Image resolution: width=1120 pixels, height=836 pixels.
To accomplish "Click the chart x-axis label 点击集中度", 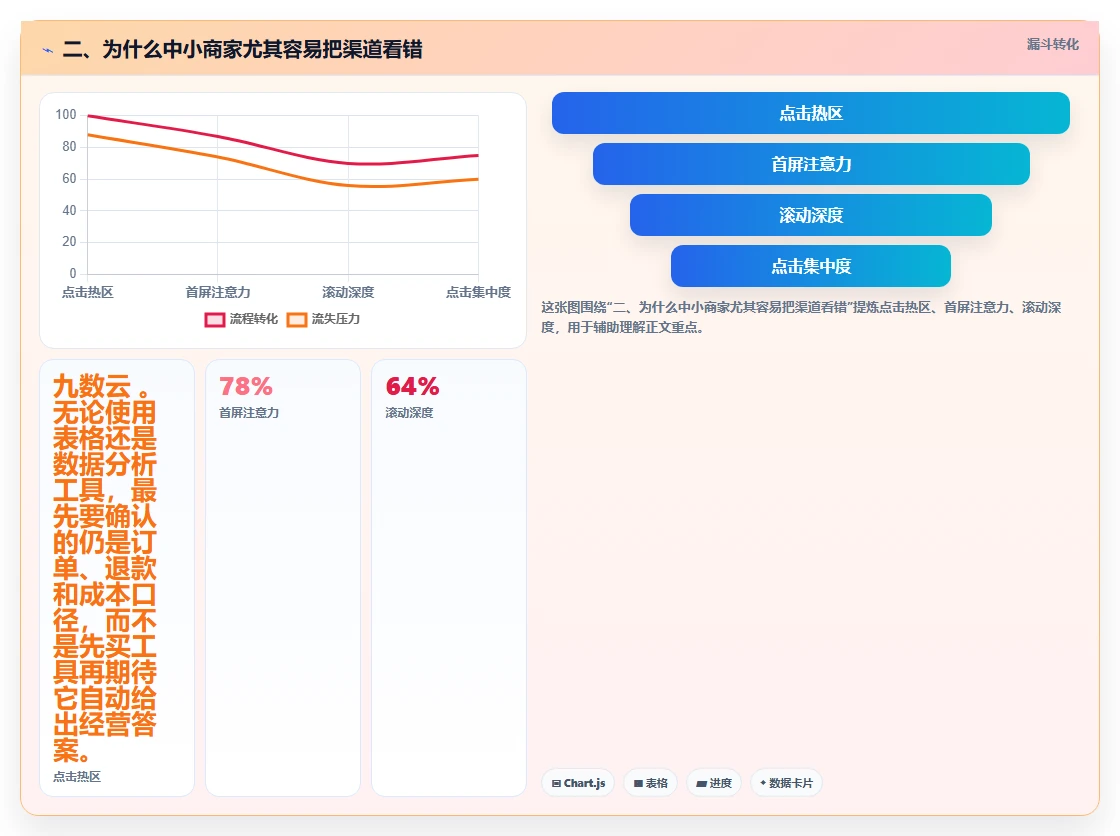I will pos(479,292).
